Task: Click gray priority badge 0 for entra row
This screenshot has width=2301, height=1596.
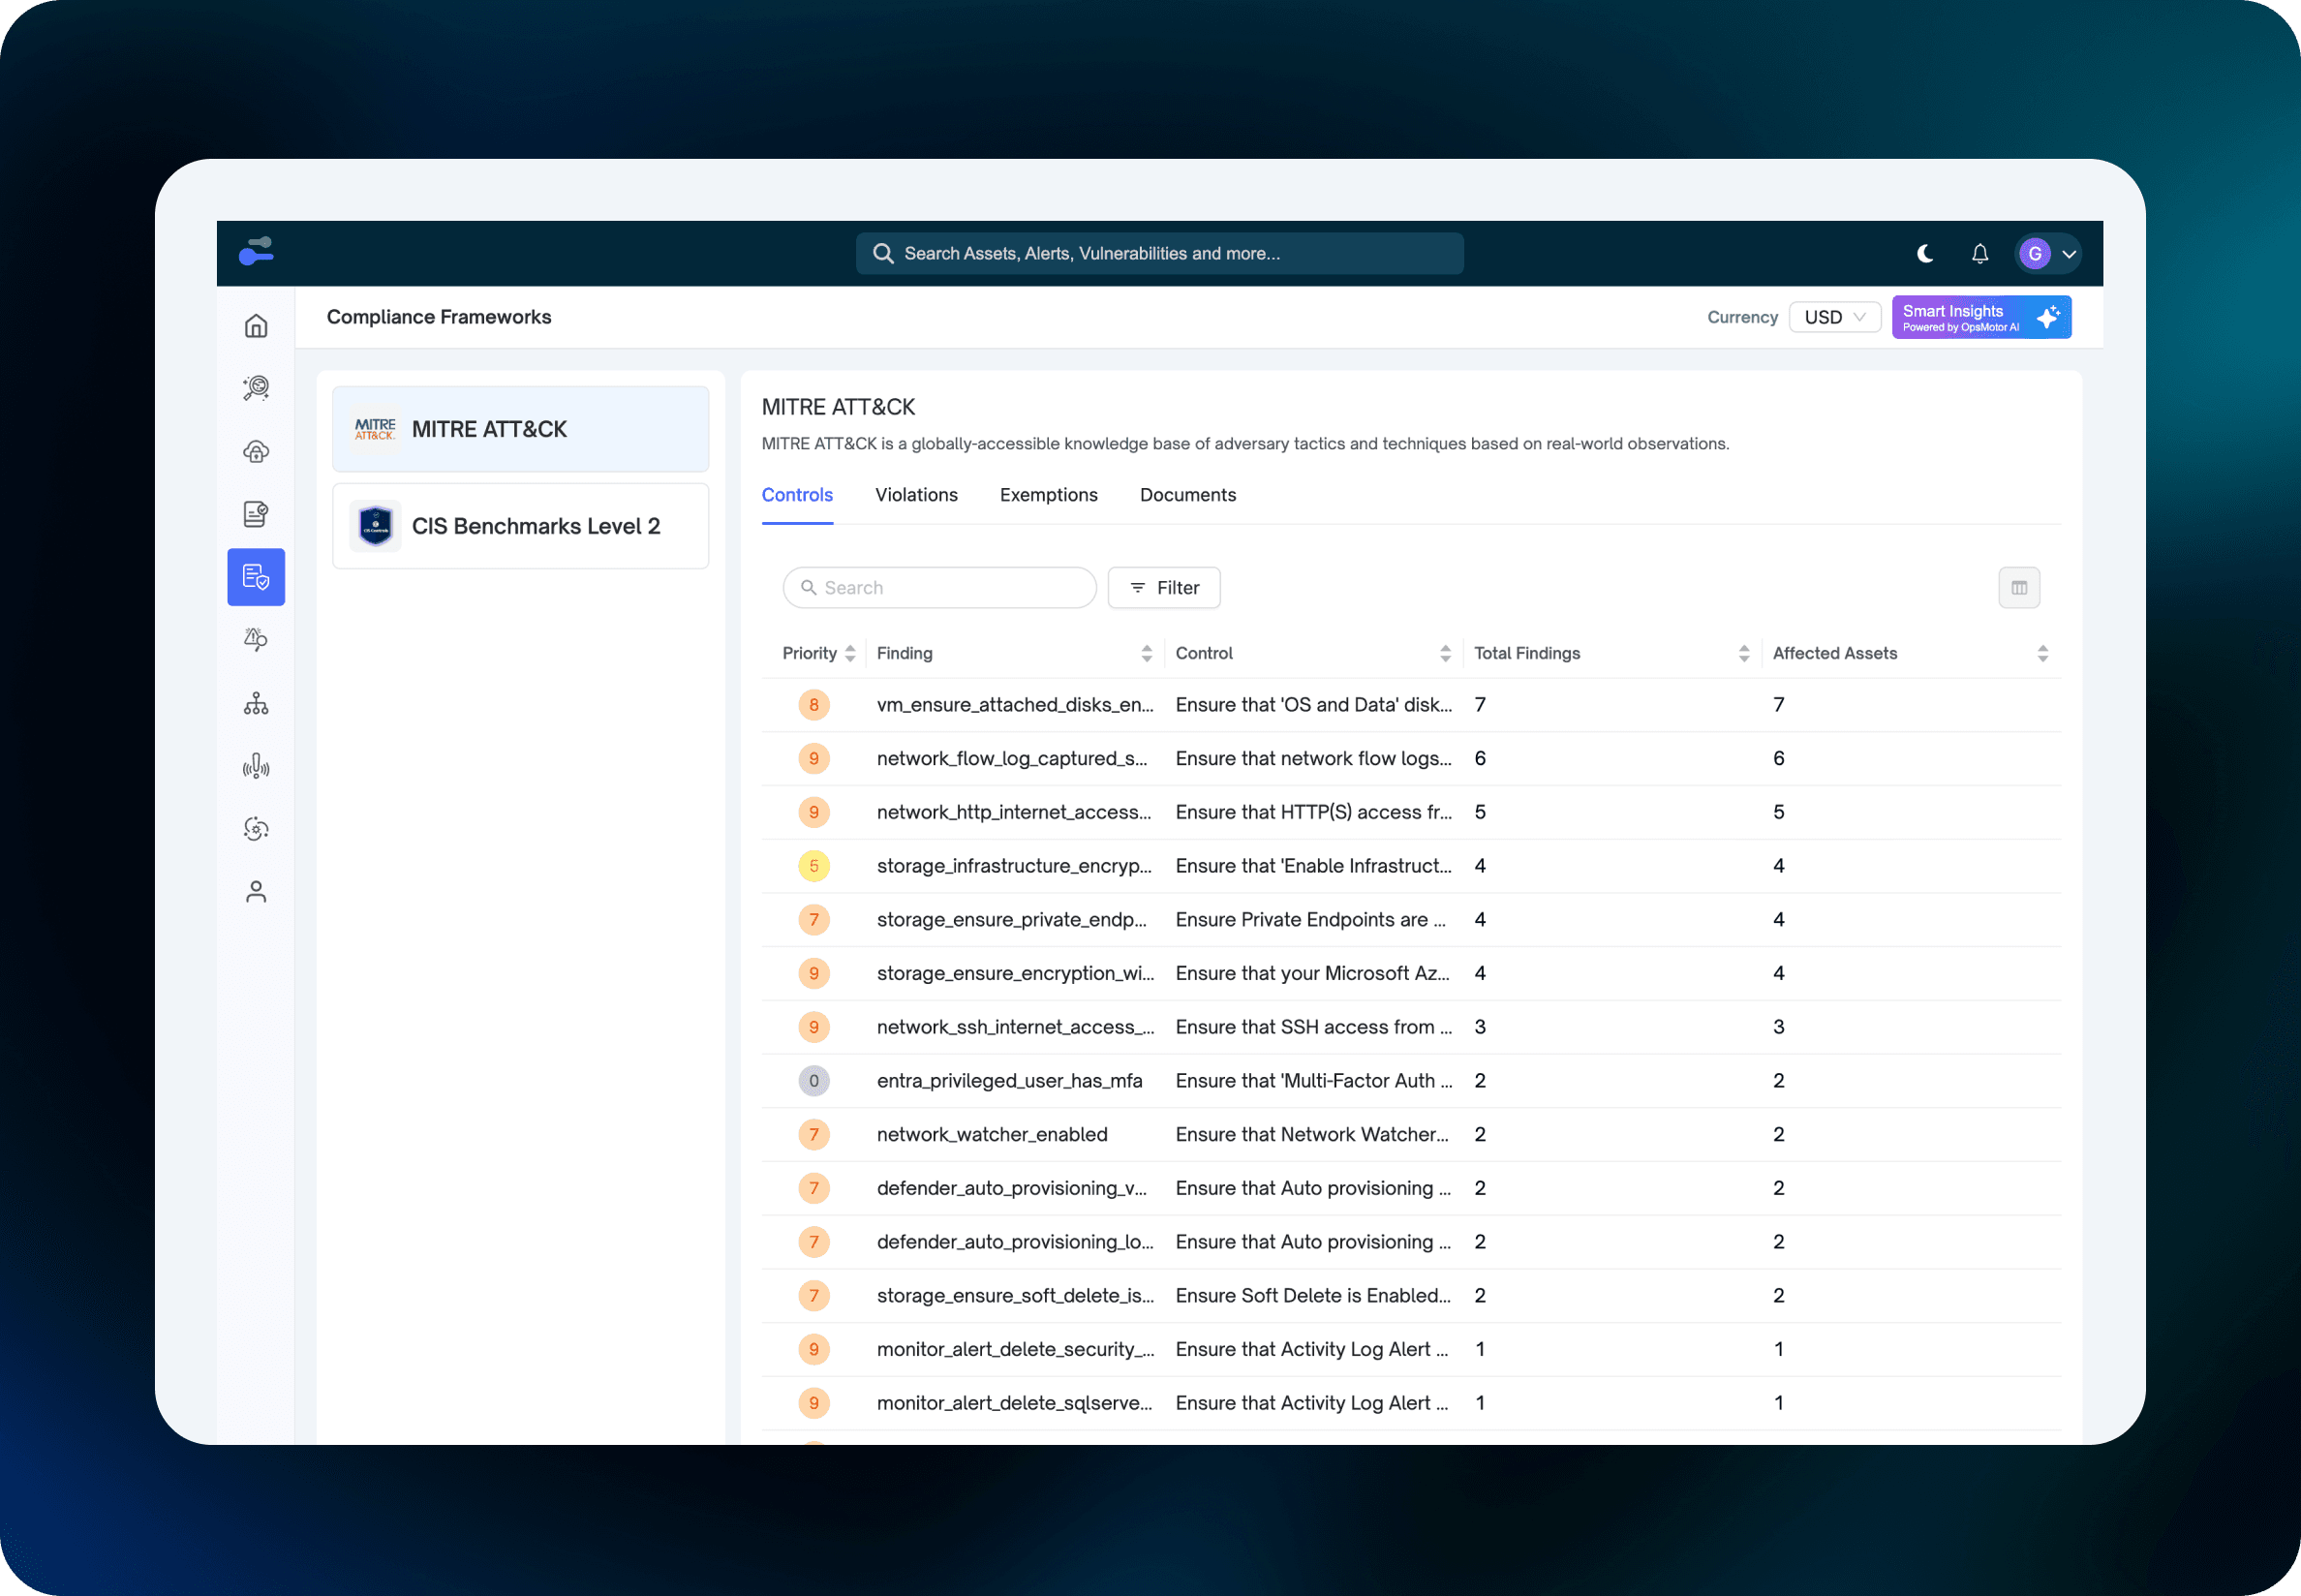Action: (813, 1081)
